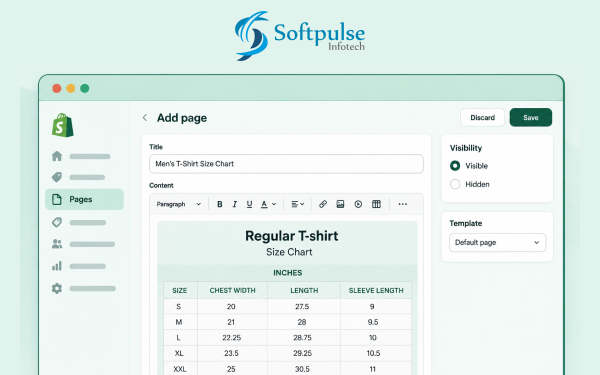This screenshot has width=600, height=375.
Task: Open the settings gear icon
Action: 57,288
